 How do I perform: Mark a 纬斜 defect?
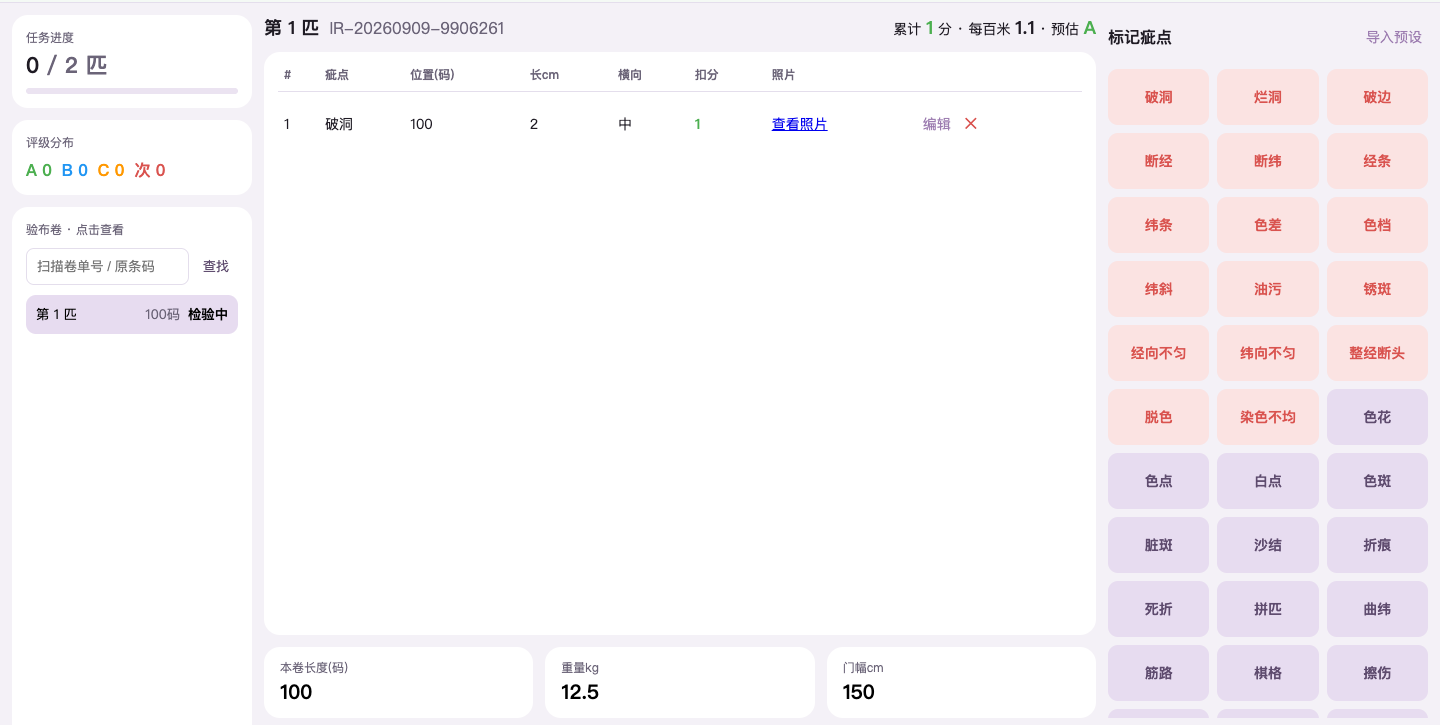(1158, 289)
